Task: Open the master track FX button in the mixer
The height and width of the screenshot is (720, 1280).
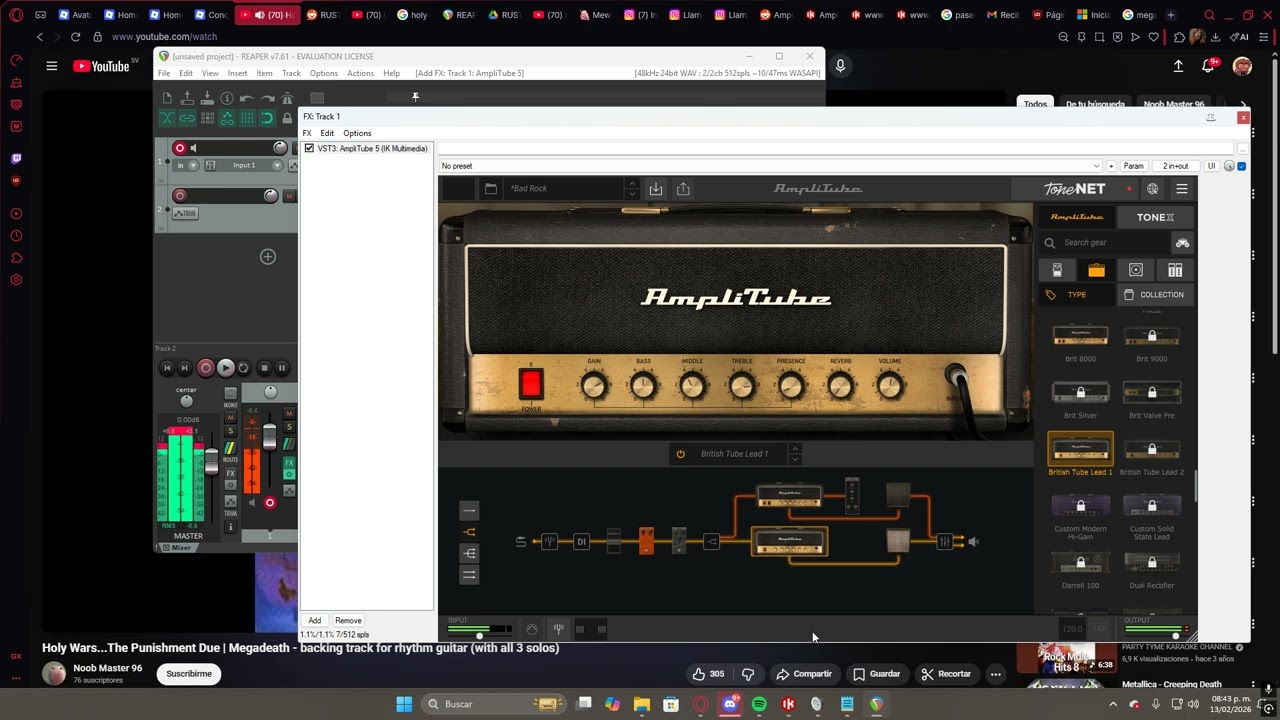Action: click(x=230, y=473)
